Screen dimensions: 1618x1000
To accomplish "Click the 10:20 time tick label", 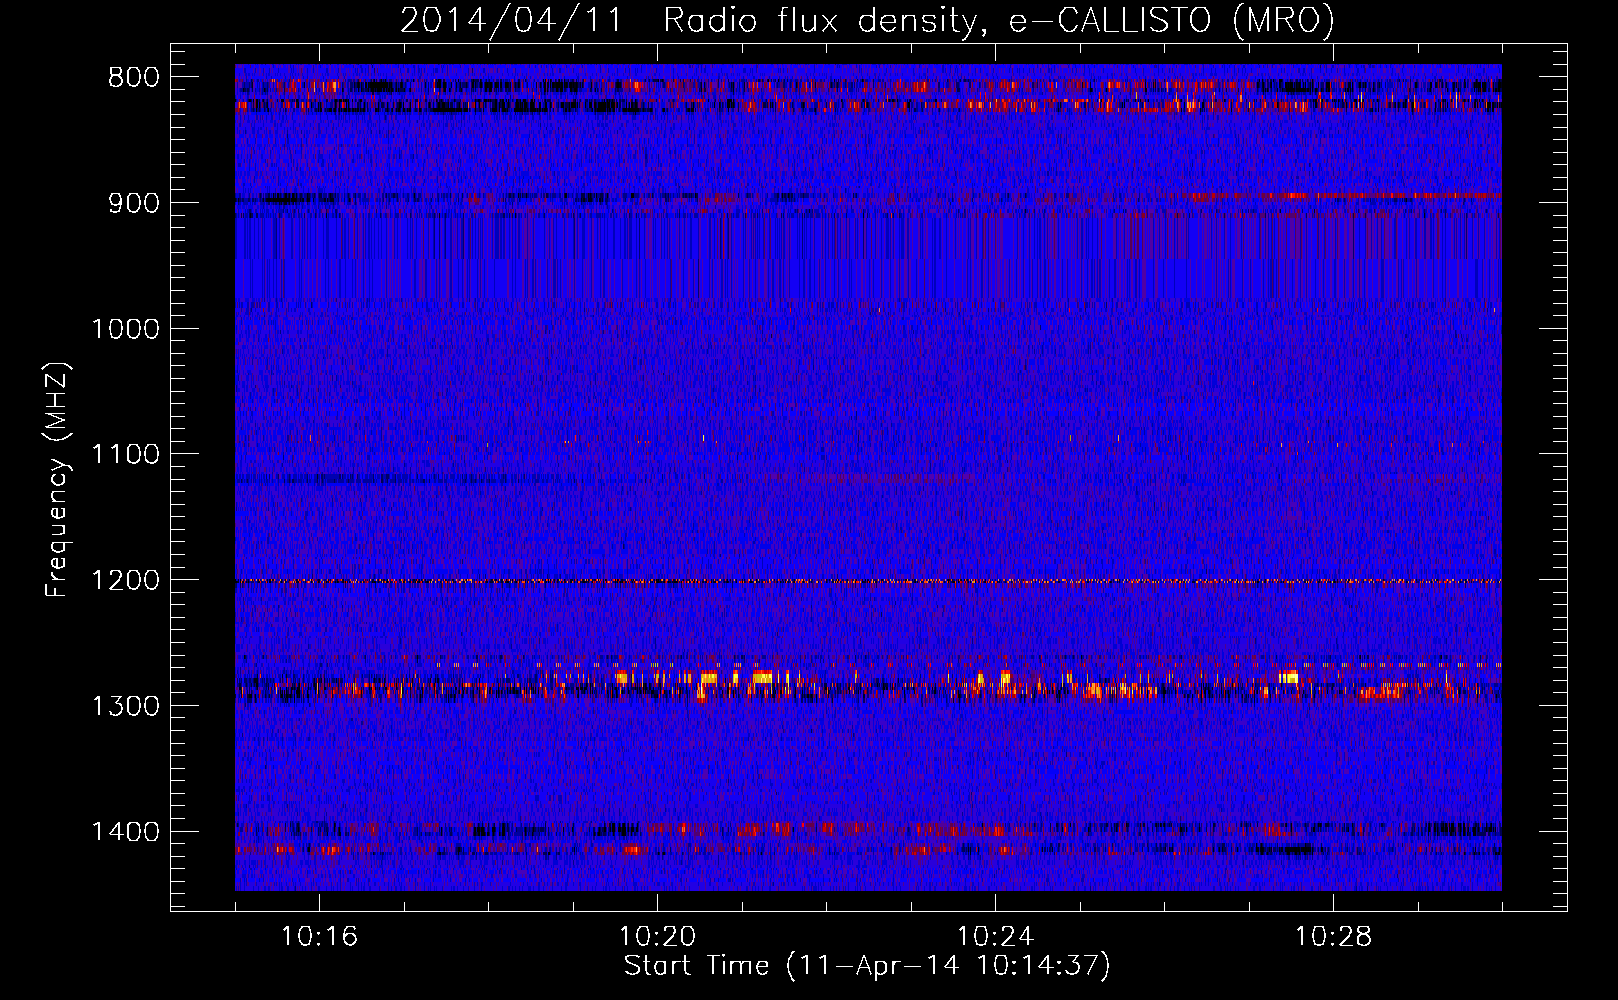I will (657, 937).
